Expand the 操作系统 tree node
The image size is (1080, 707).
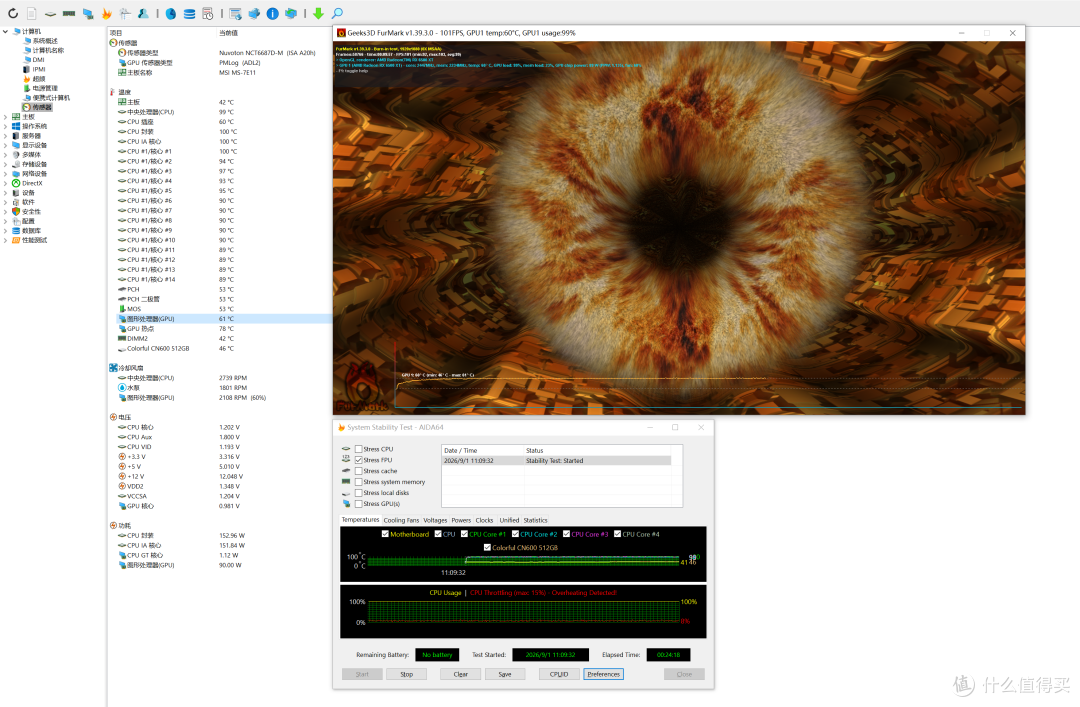6,126
